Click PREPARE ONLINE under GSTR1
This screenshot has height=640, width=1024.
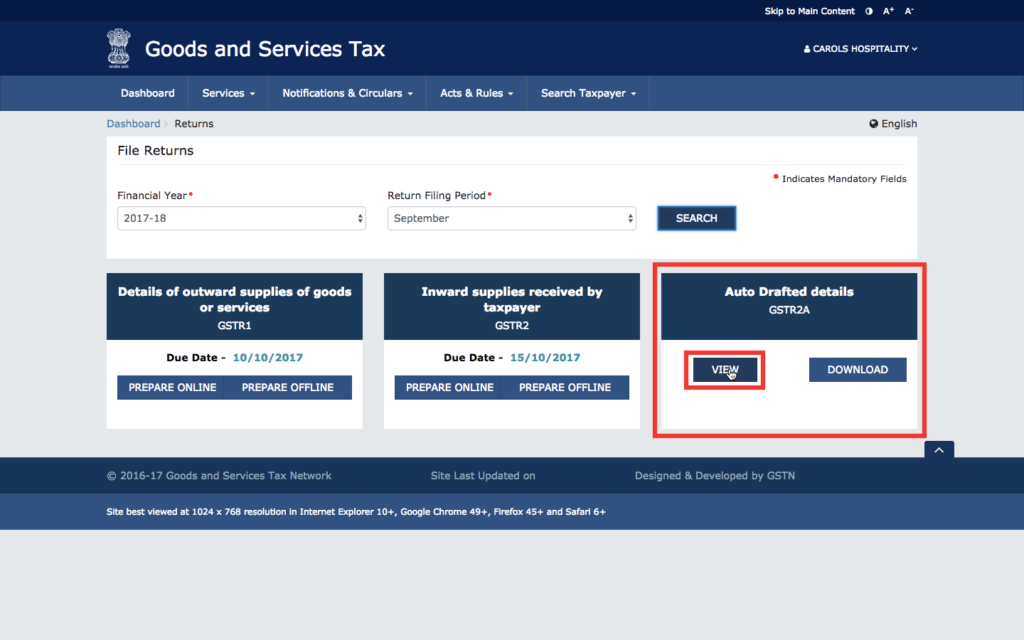pos(171,387)
